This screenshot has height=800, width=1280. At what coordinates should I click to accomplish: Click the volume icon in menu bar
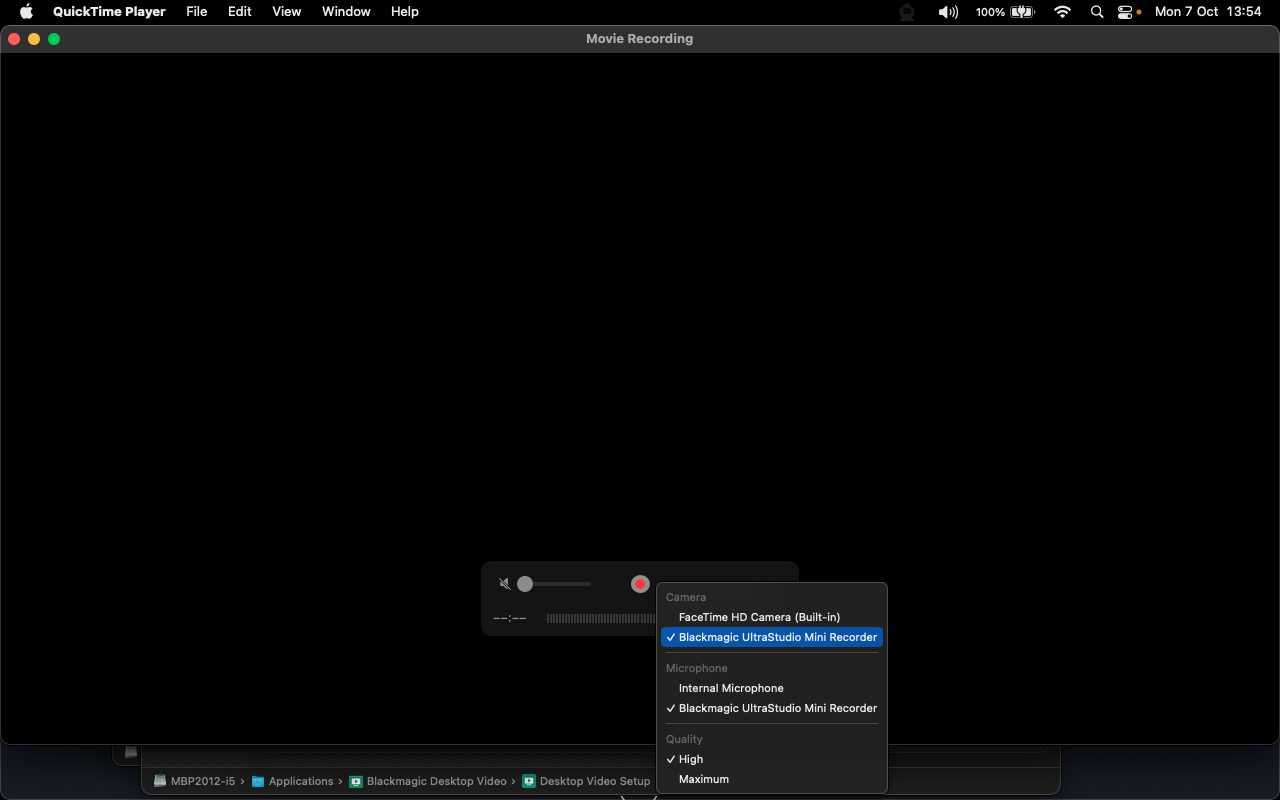pos(948,12)
